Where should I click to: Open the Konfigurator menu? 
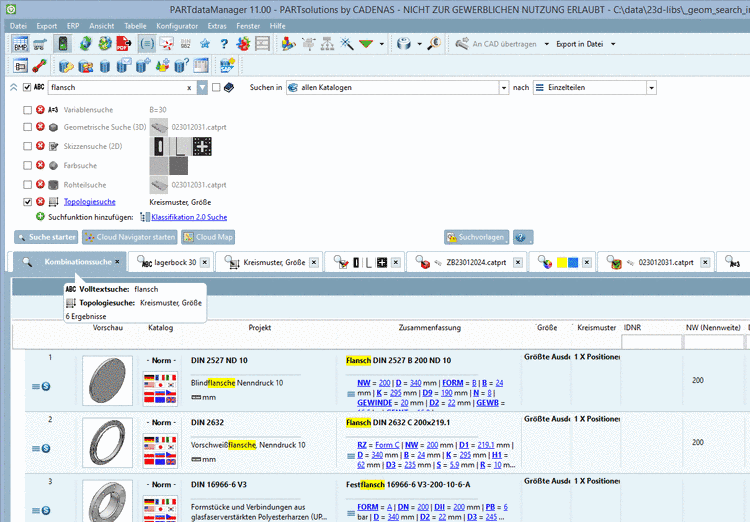click(177, 26)
